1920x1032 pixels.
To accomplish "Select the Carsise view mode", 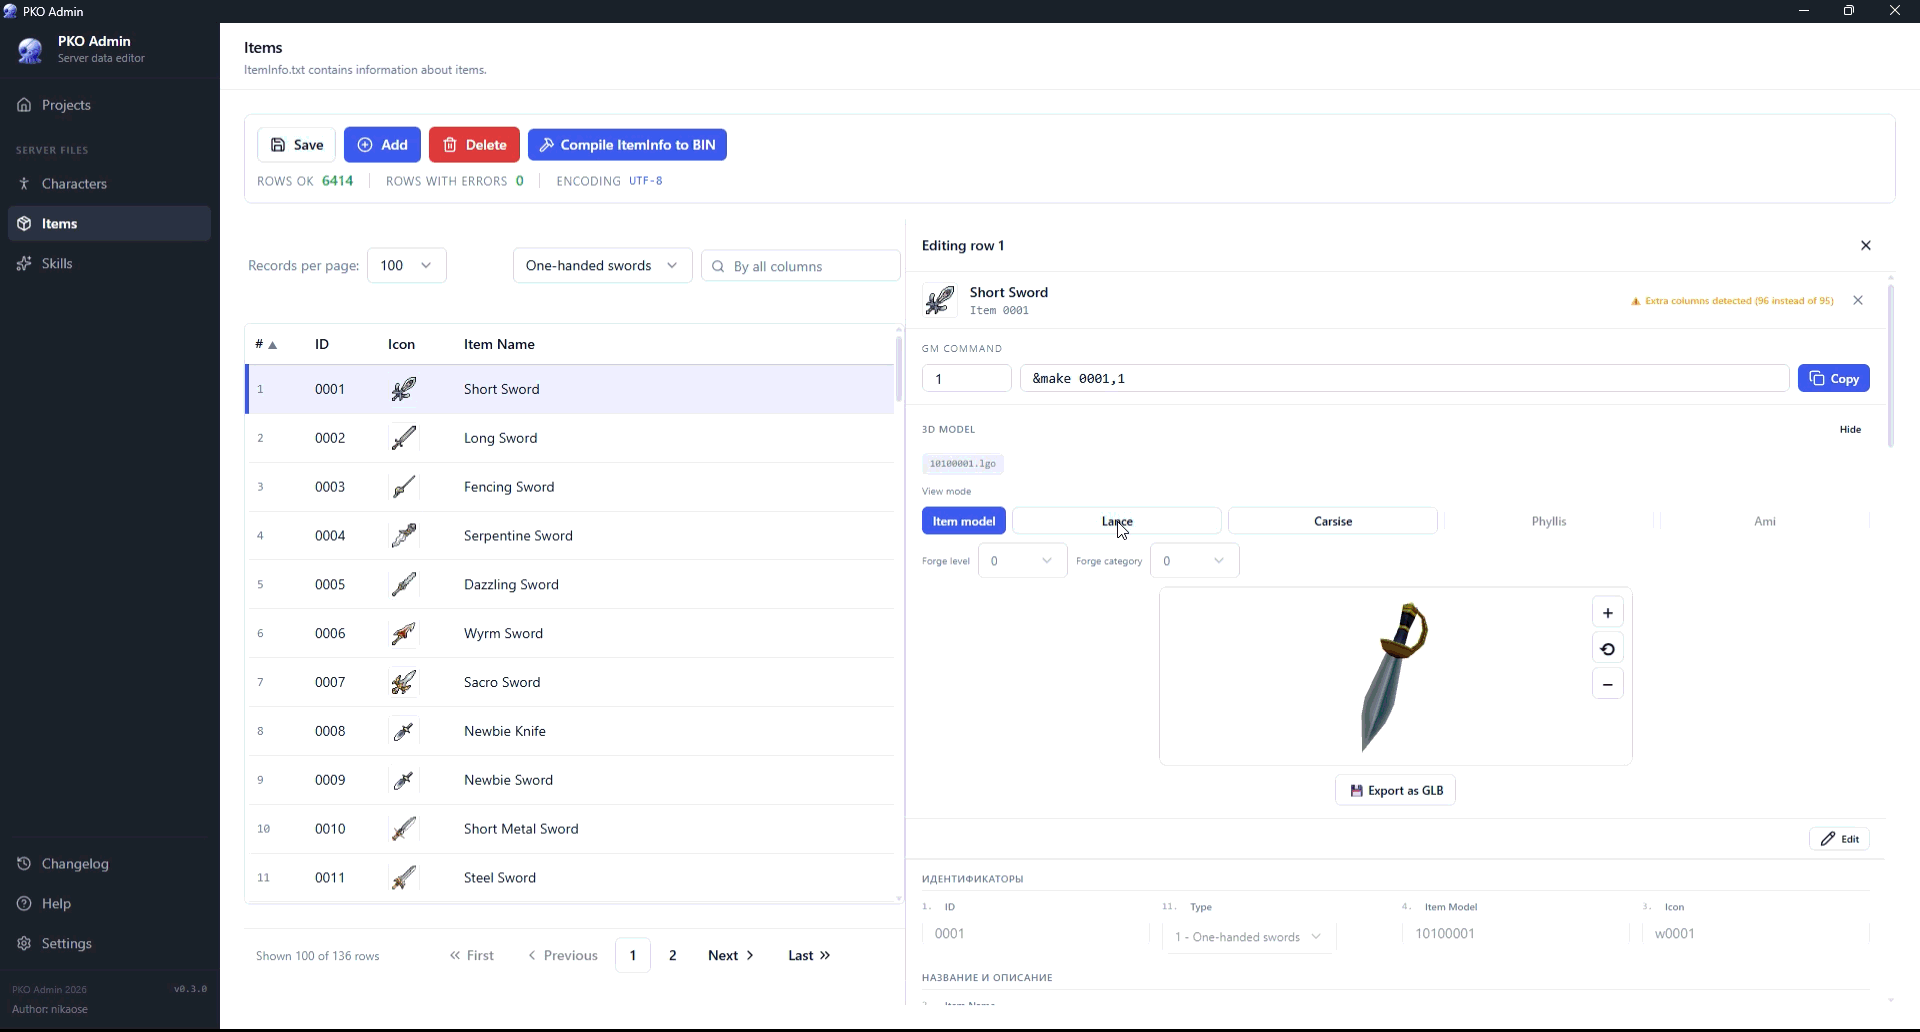I will tap(1332, 521).
